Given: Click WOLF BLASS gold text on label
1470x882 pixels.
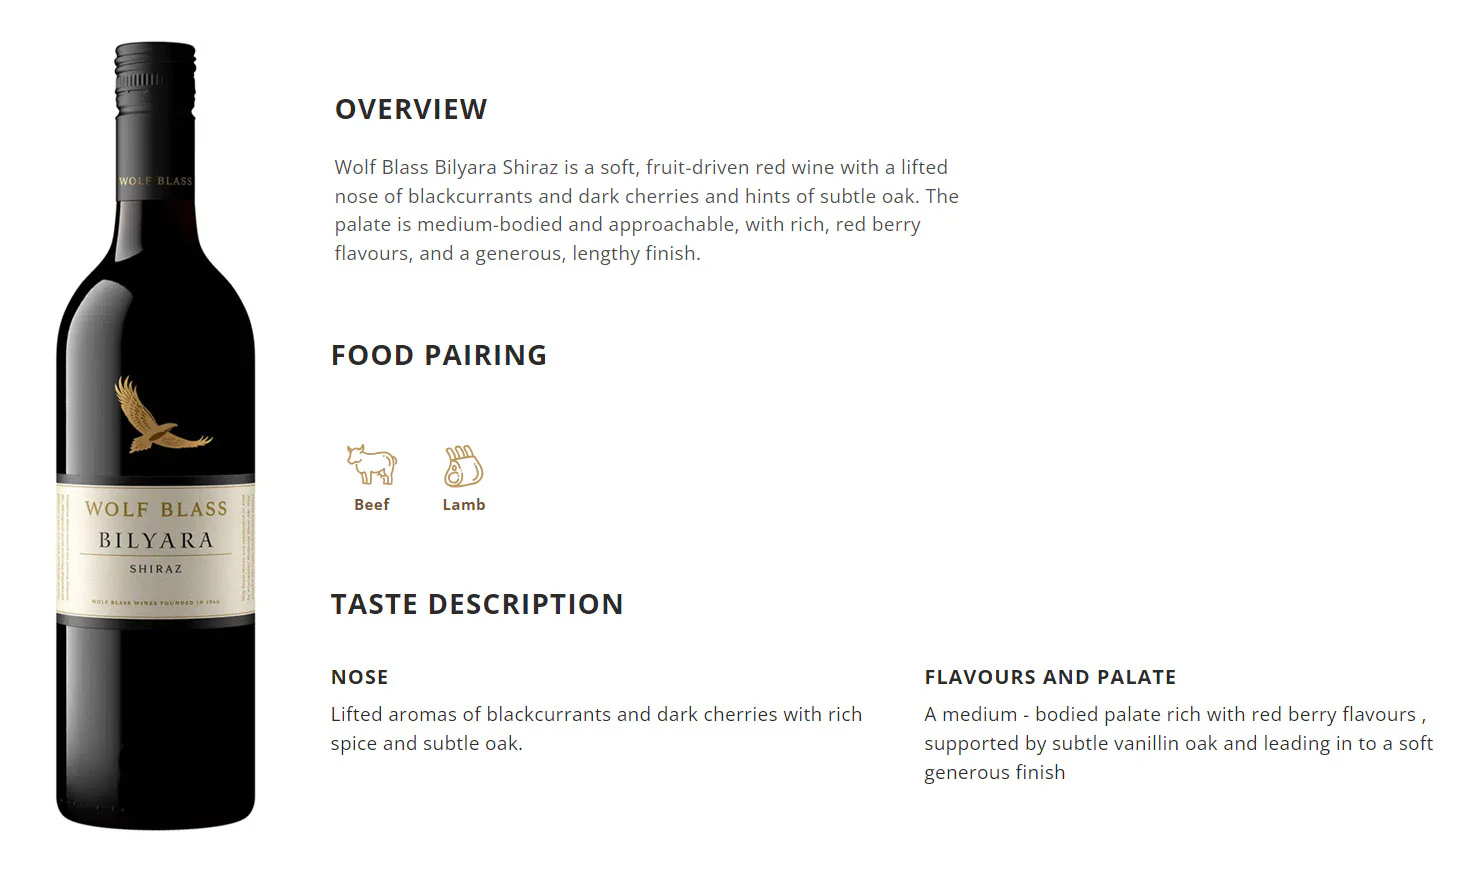Looking at the screenshot, I should pos(156,509).
